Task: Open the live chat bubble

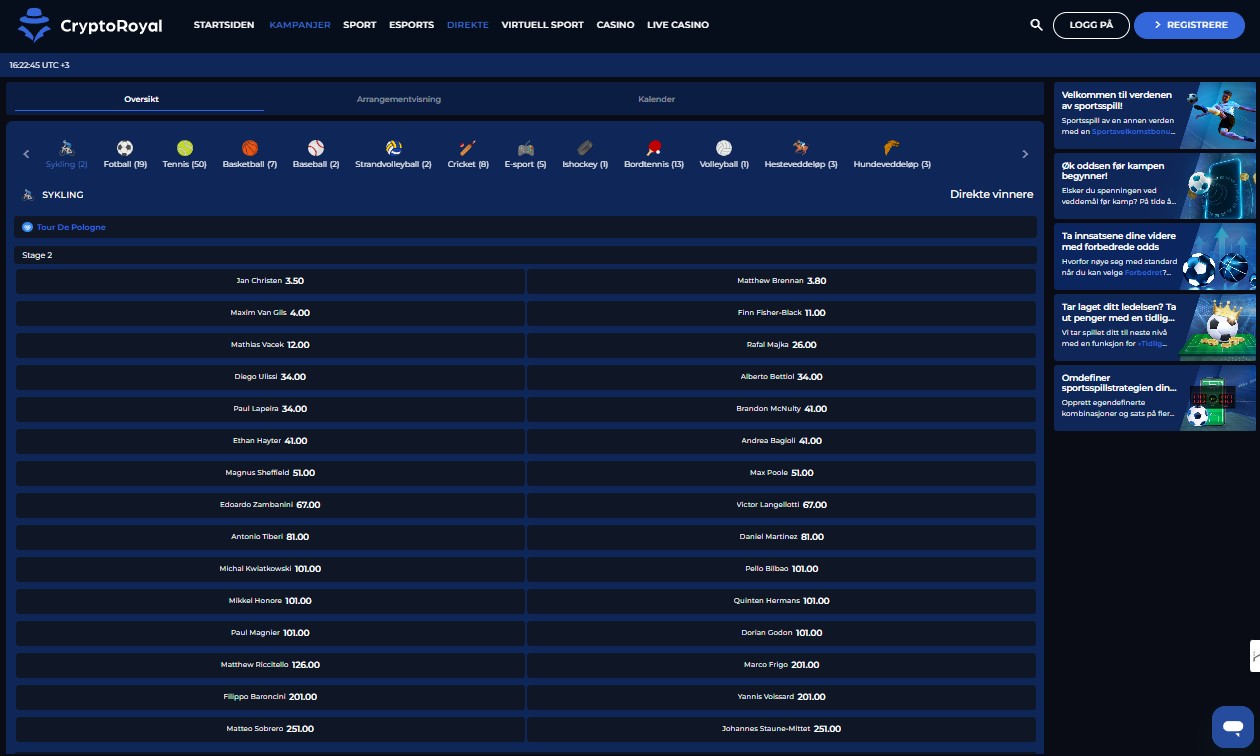Action: pos(1232,726)
